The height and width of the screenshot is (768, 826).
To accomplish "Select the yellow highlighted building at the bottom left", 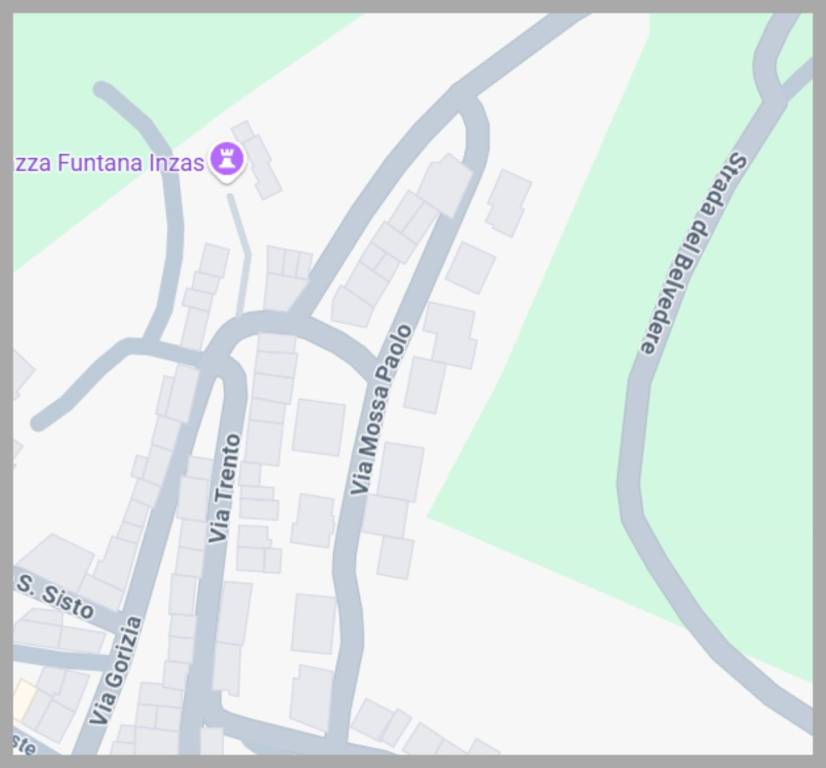I will pyautogui.click(x=23, y=700).
